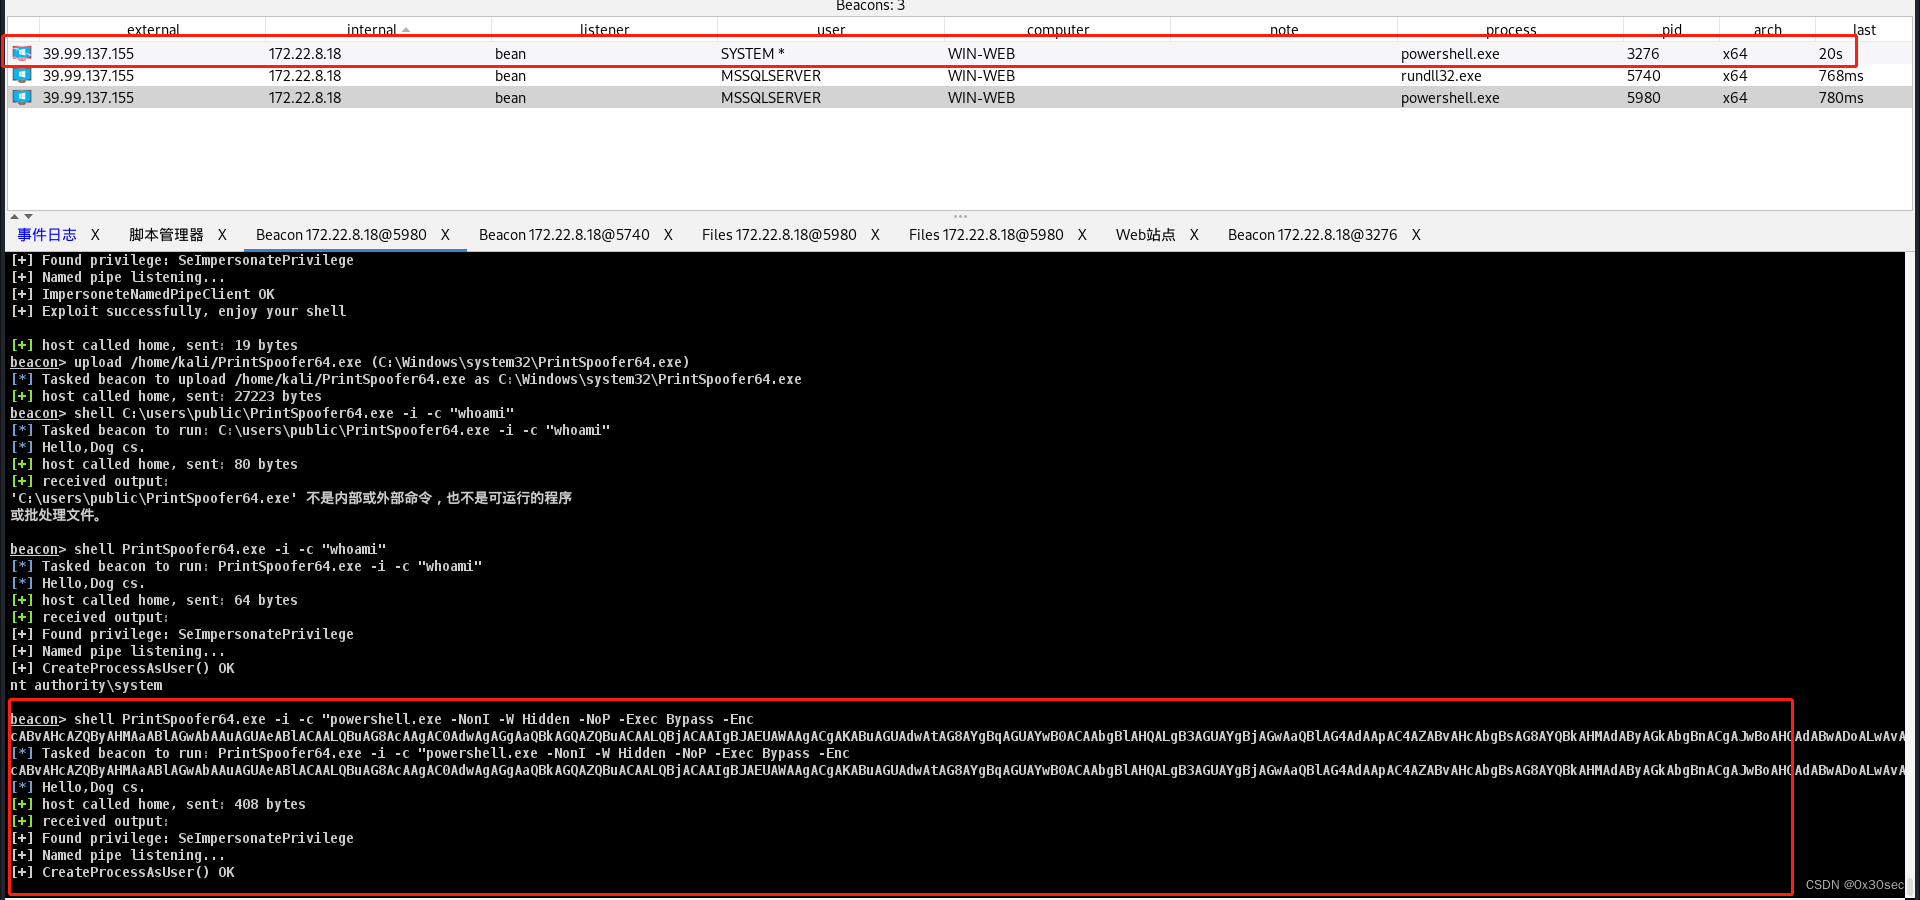Sort beacons by process column header
Viewport: 1920px width, 900px height.
click(1510, 30)
